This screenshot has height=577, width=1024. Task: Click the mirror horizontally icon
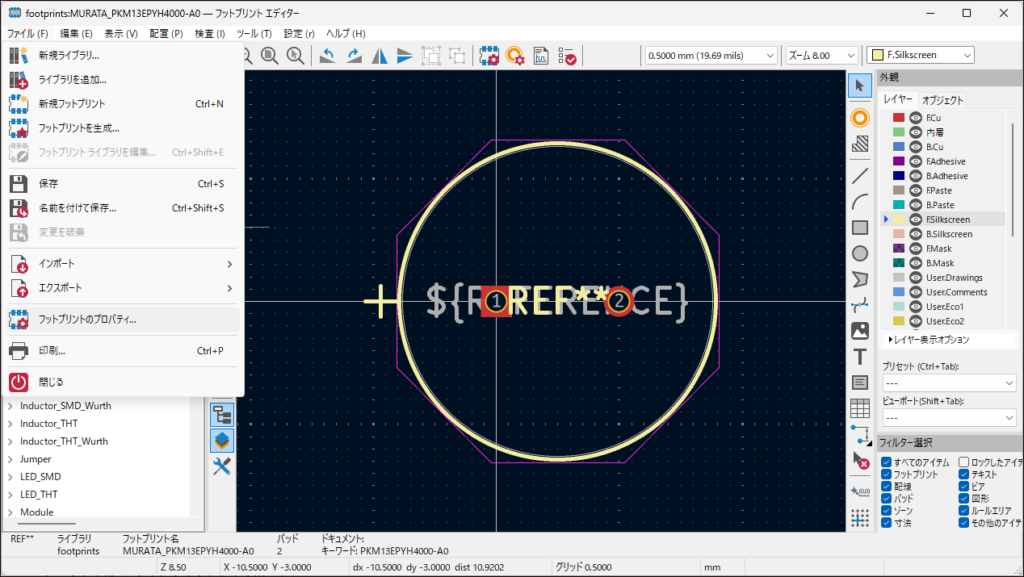click(x=379, y=55)
